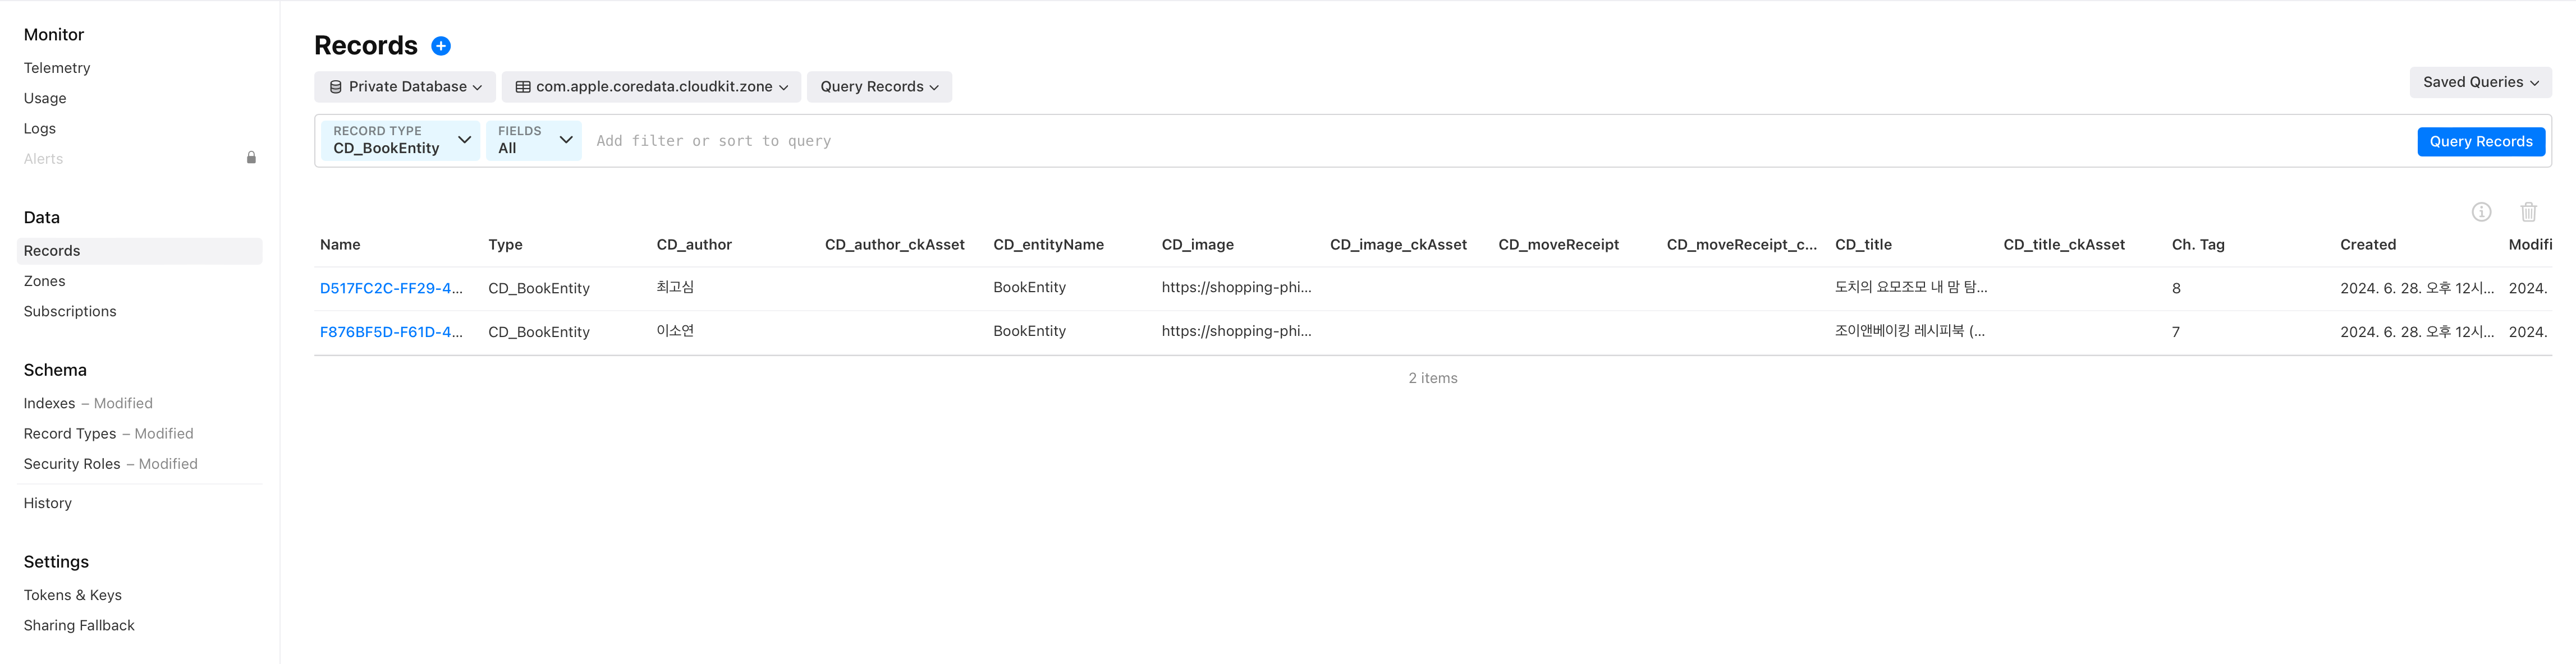Open the Saved Queries dropdown
Screen dimensions: 2576x664
click(x=2479, y=83)
